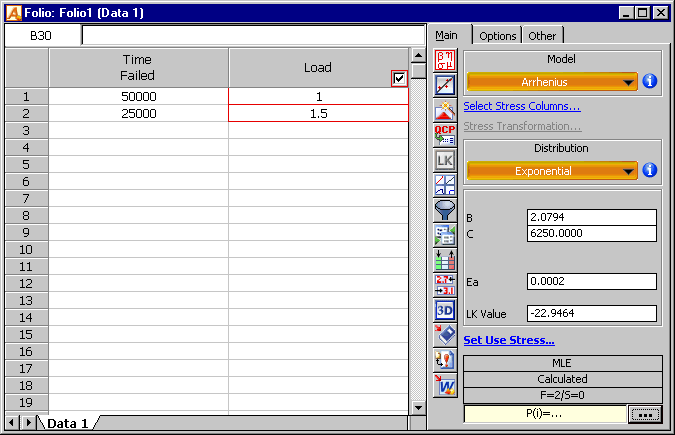This screenshot has height=435, width=675.
Task: Click the Calculate icon atop the vertical toolbar
Action: pos(445,59)
